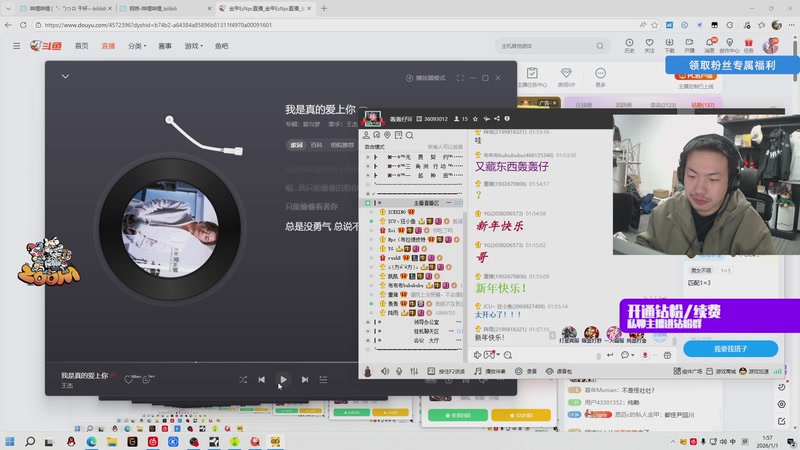Viewport: 800px width, 450px height.
Task: Toggle shuffle mode in music player
Action: coord(243,380)
